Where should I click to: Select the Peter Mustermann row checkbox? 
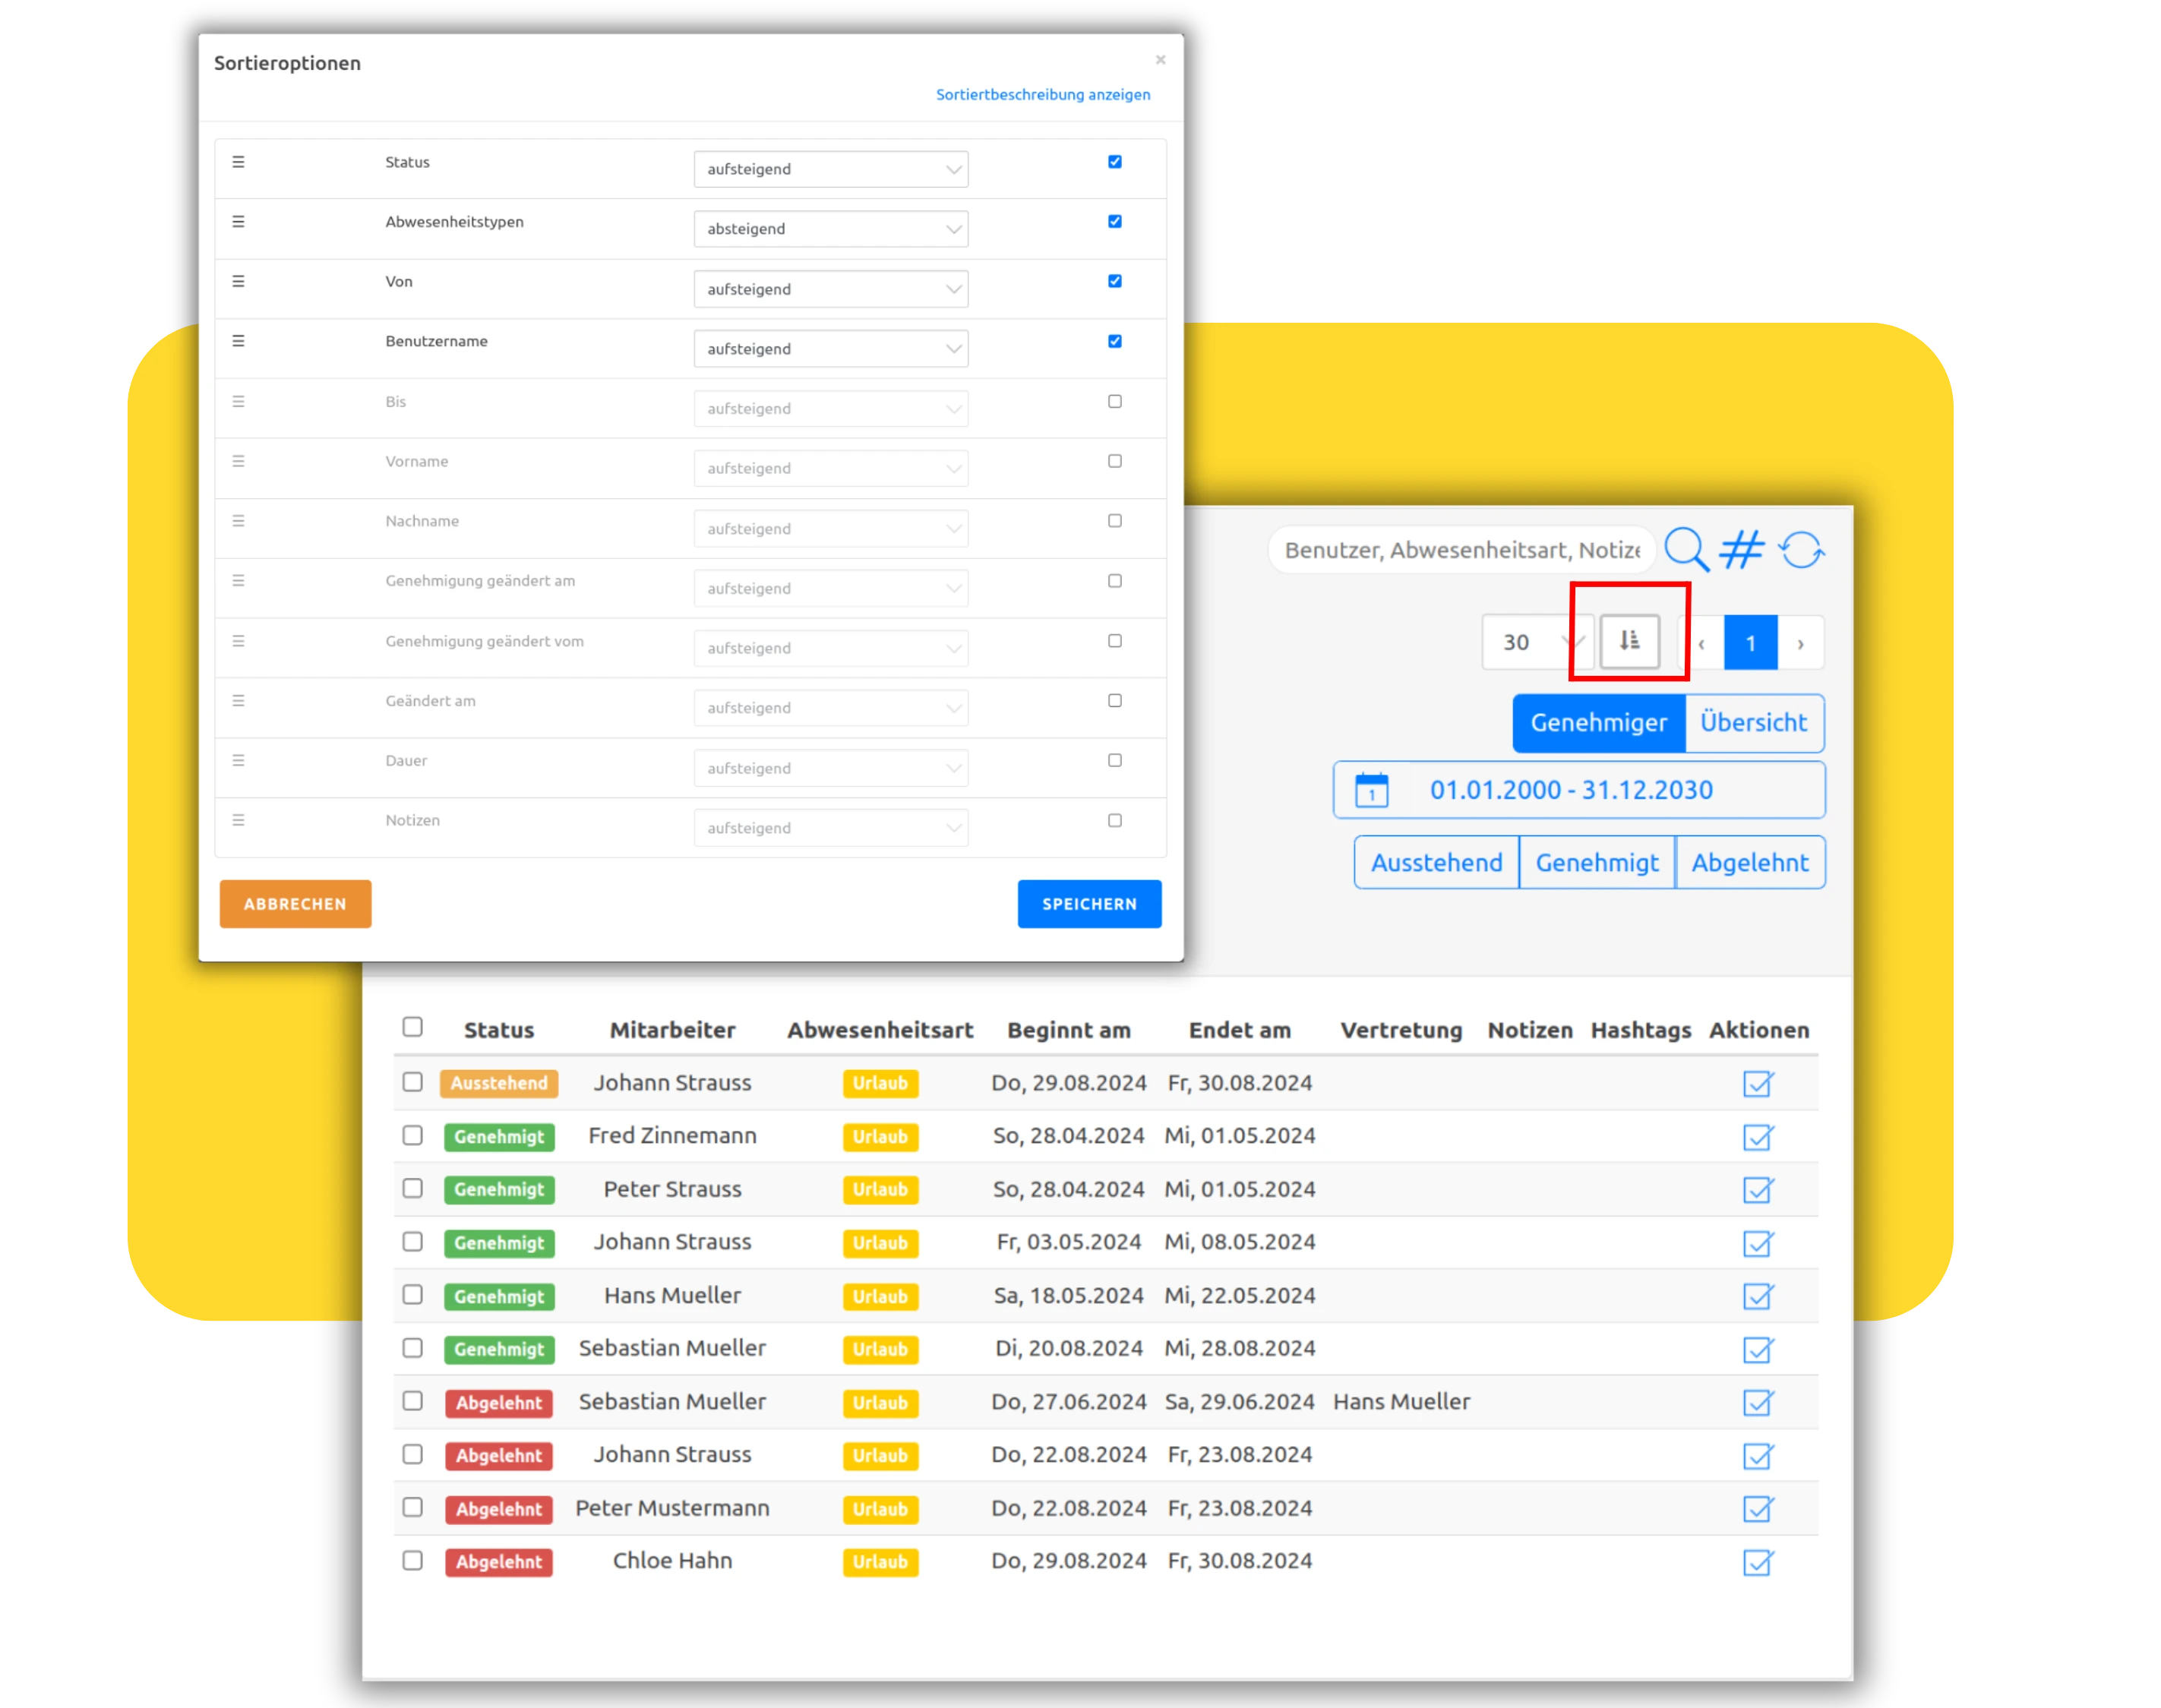coord(412,1507)
